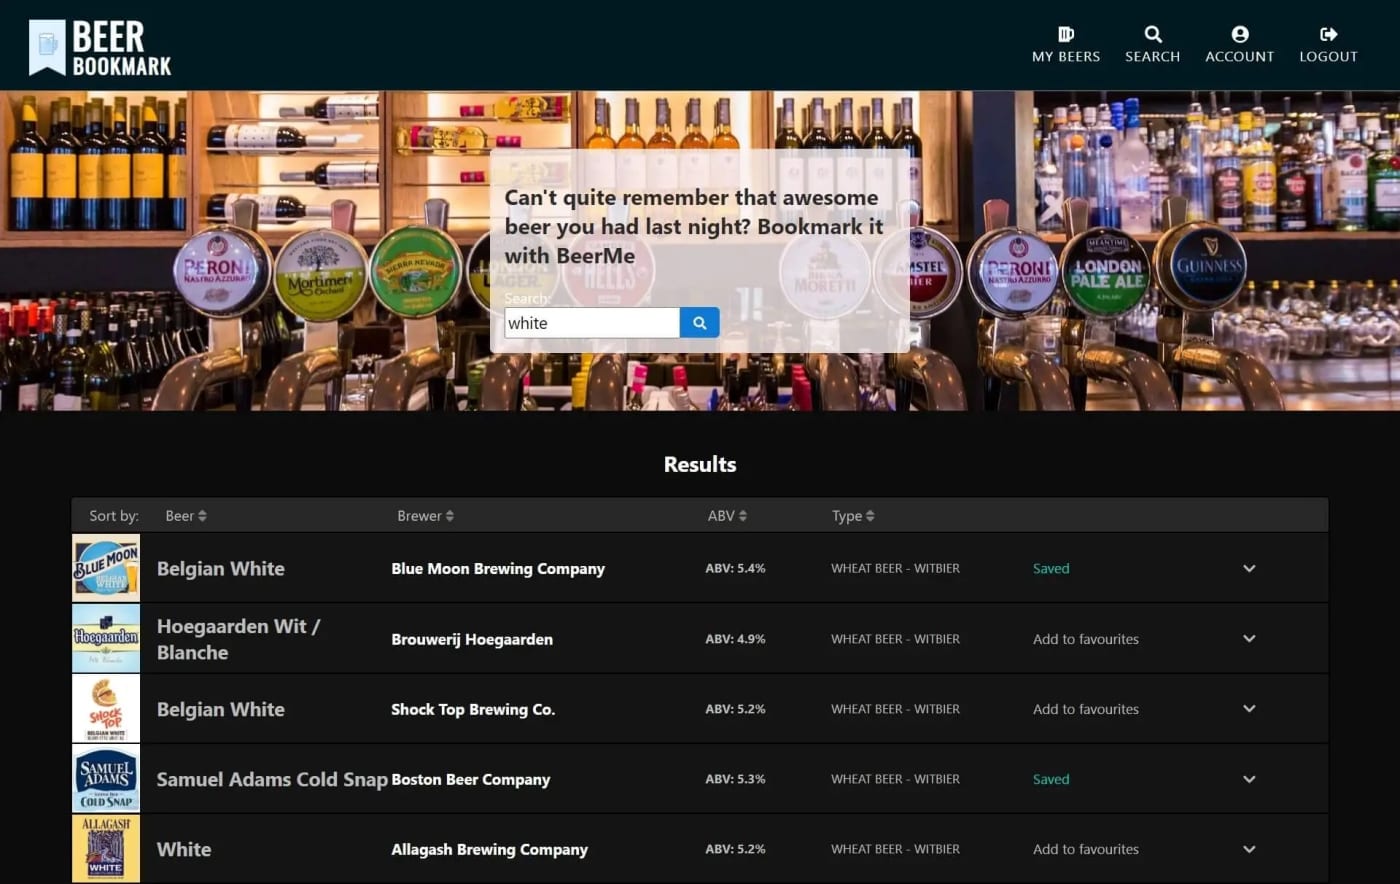1400x884 pixels.
Task: Sort results by Brewer
Action: coord(425,516)
